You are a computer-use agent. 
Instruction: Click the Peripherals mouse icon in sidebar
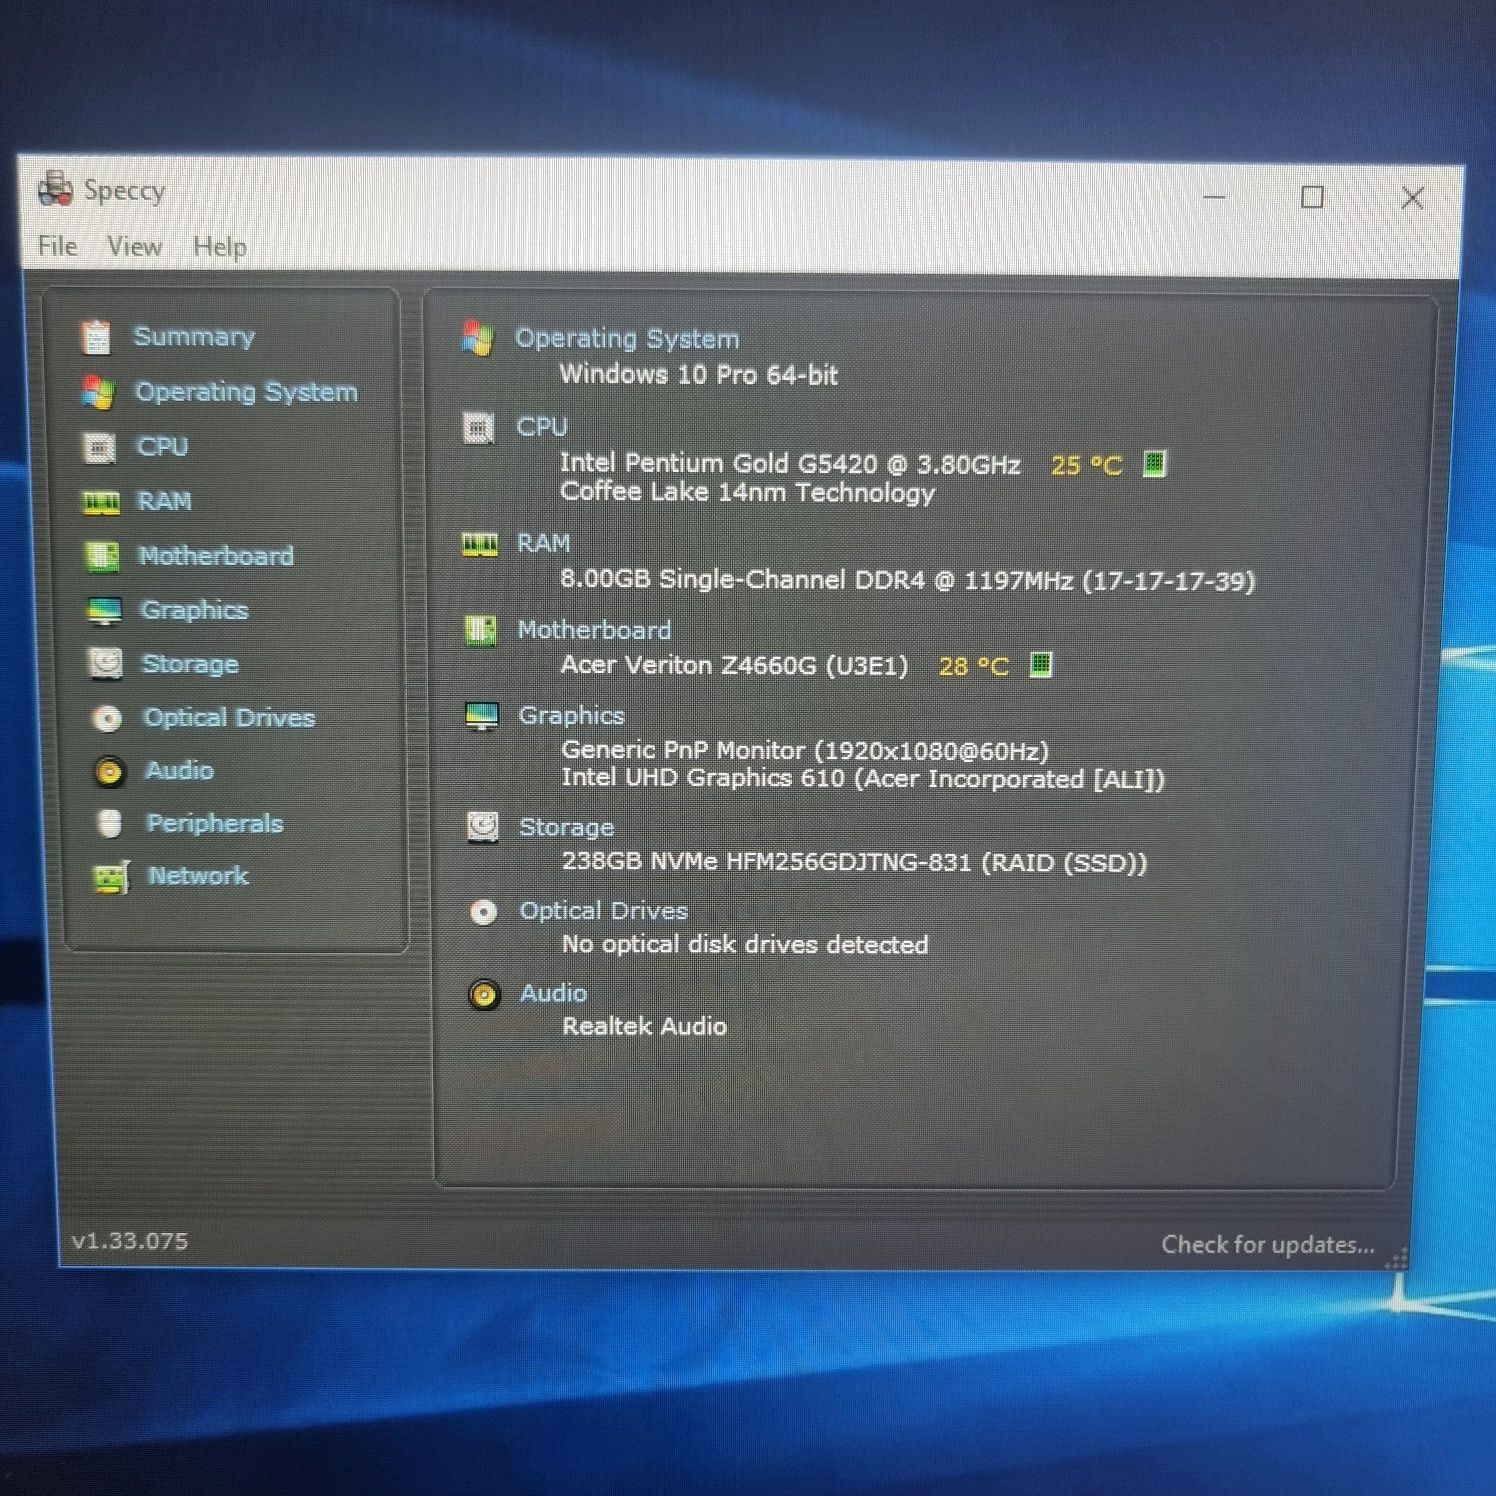[x=110, y=824]
